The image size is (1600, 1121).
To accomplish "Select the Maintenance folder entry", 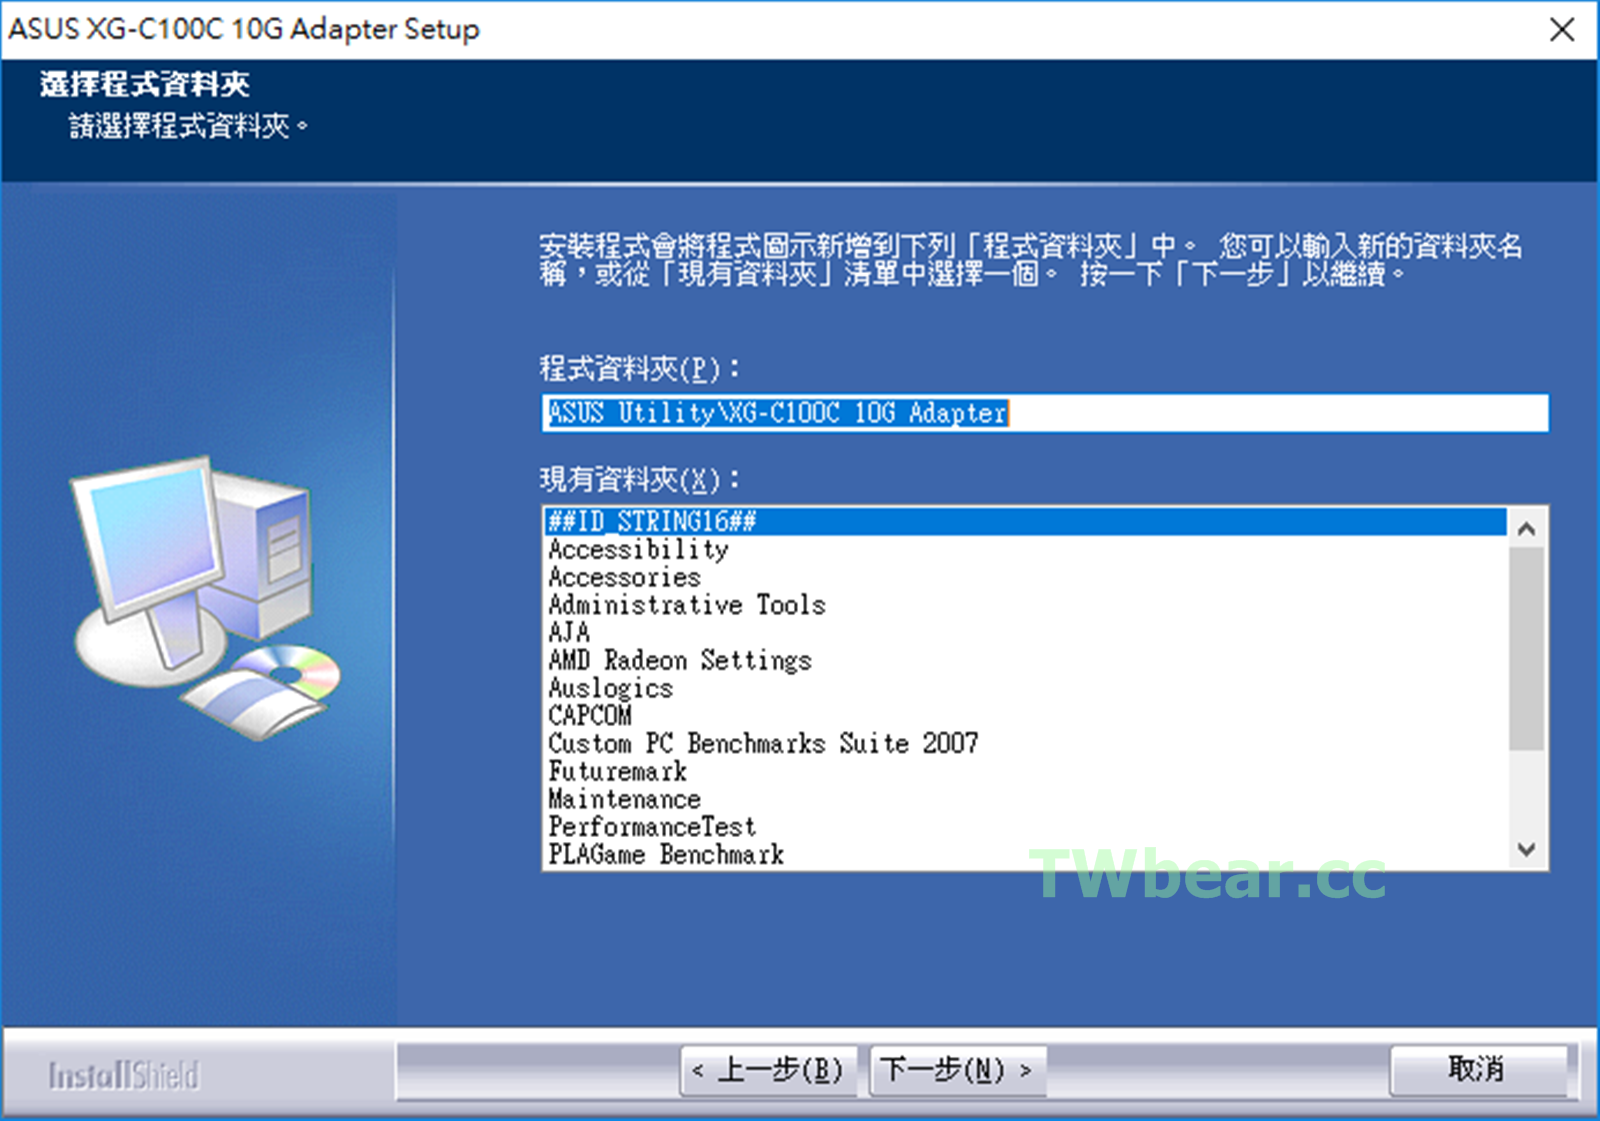I will pos(1025,799).
